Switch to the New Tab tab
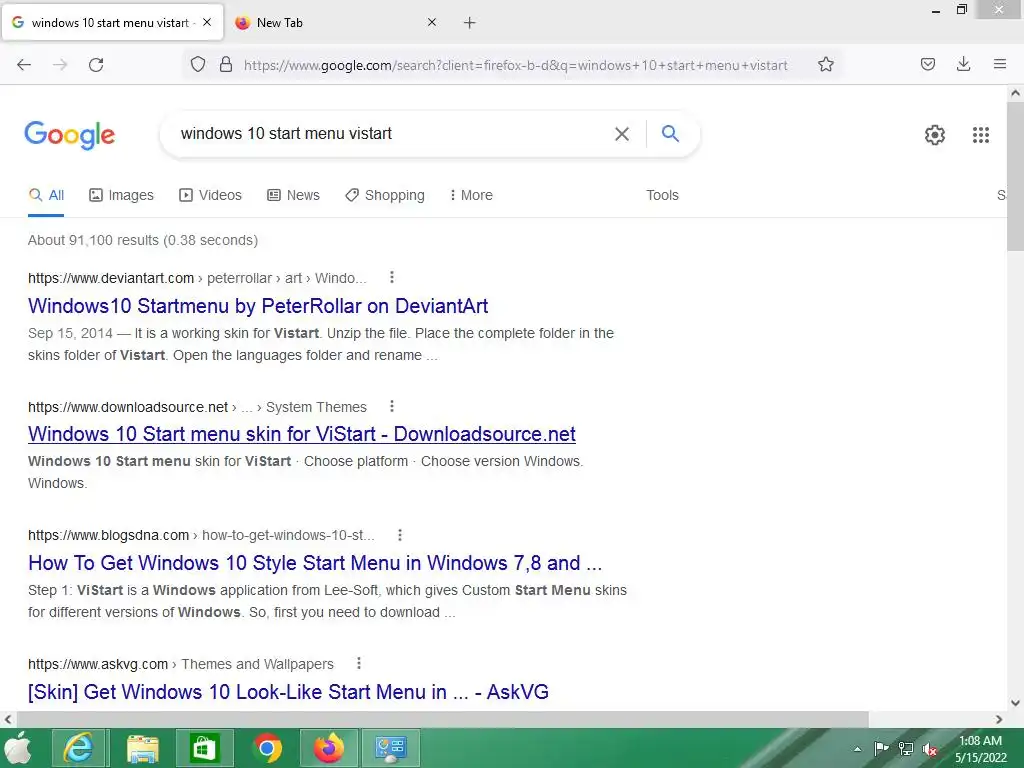The height and width of the screenshot is (768, 1024). (x=336, y=23)
